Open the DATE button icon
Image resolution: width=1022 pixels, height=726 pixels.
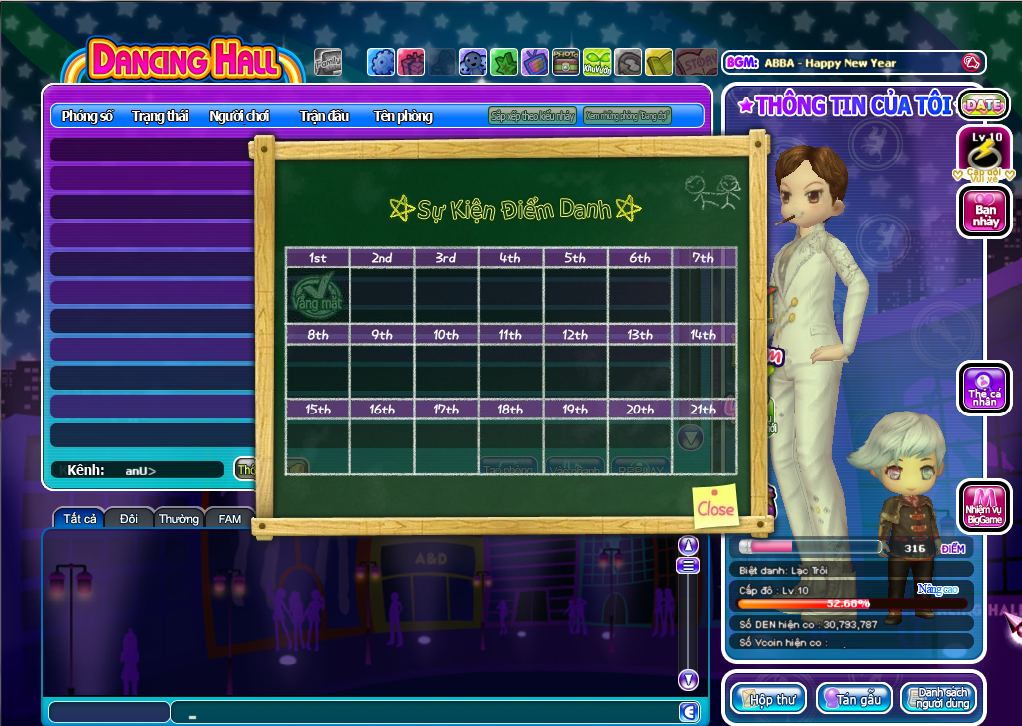[x=983, y=105]
